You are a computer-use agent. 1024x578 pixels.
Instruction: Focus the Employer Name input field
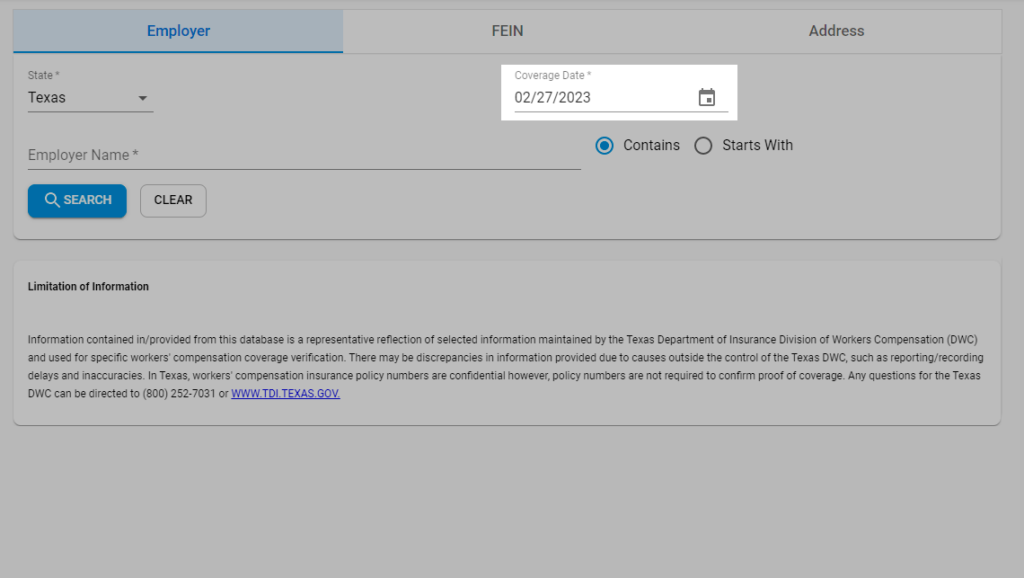pos(304,155)
